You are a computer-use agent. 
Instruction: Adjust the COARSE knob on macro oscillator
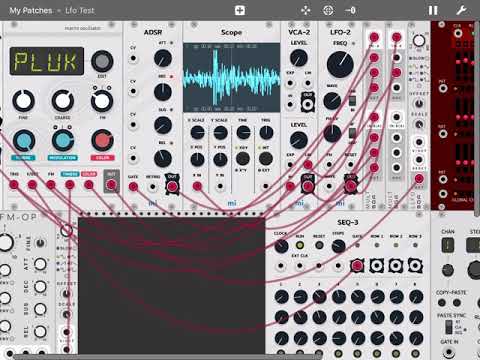(63, 101)
